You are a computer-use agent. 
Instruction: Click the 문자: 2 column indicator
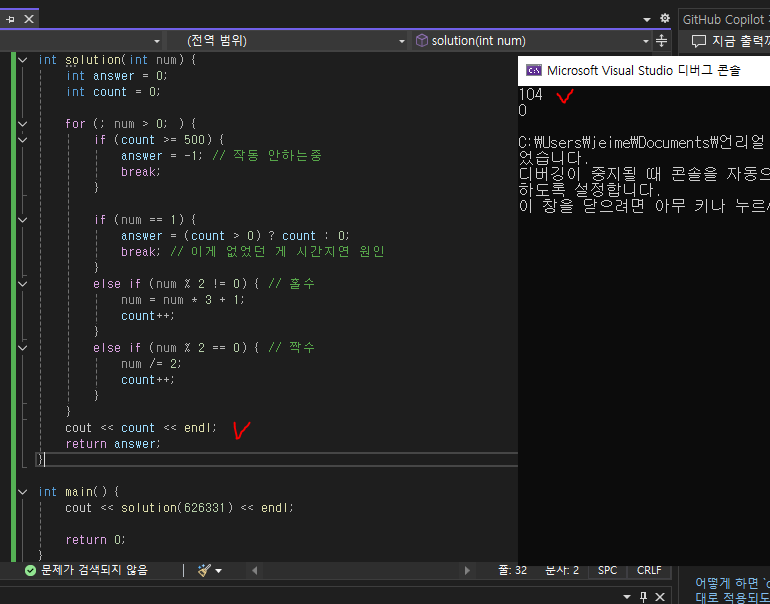[x=562, y=570]
